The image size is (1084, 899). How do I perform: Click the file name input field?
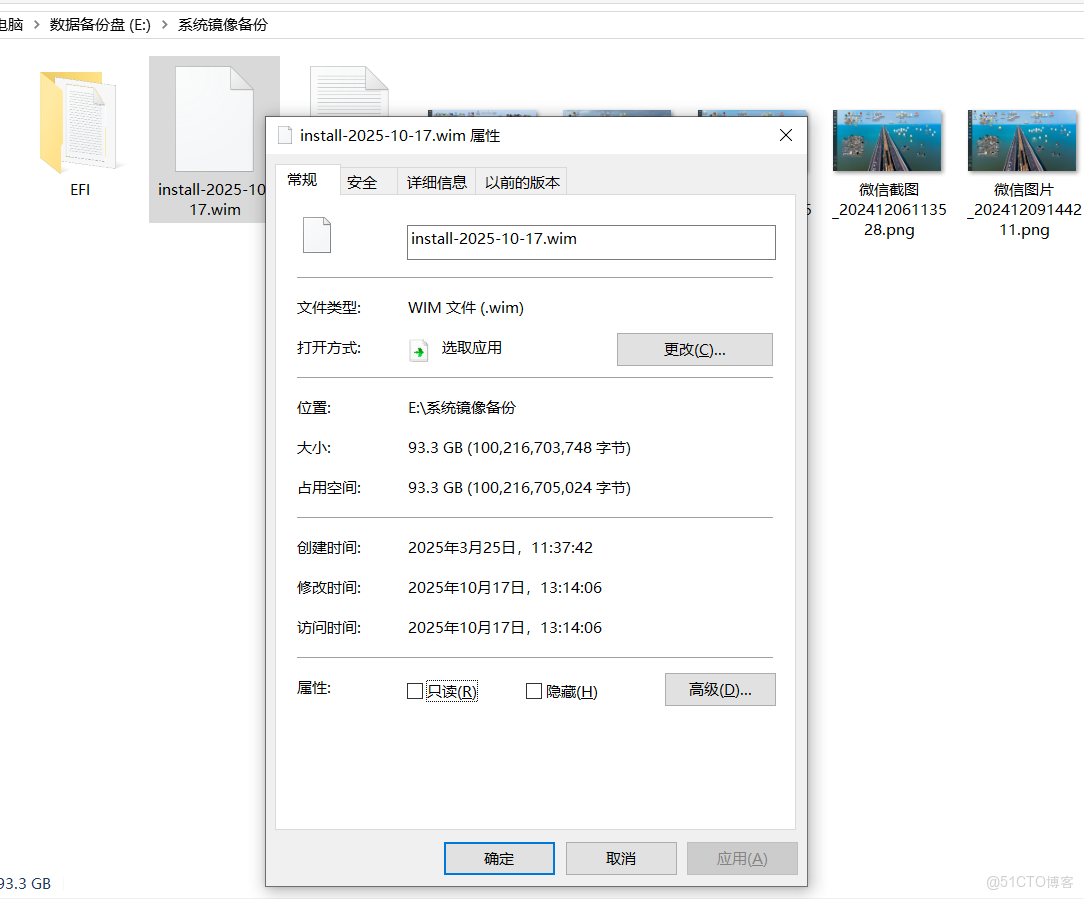click(x=590, y=242)
